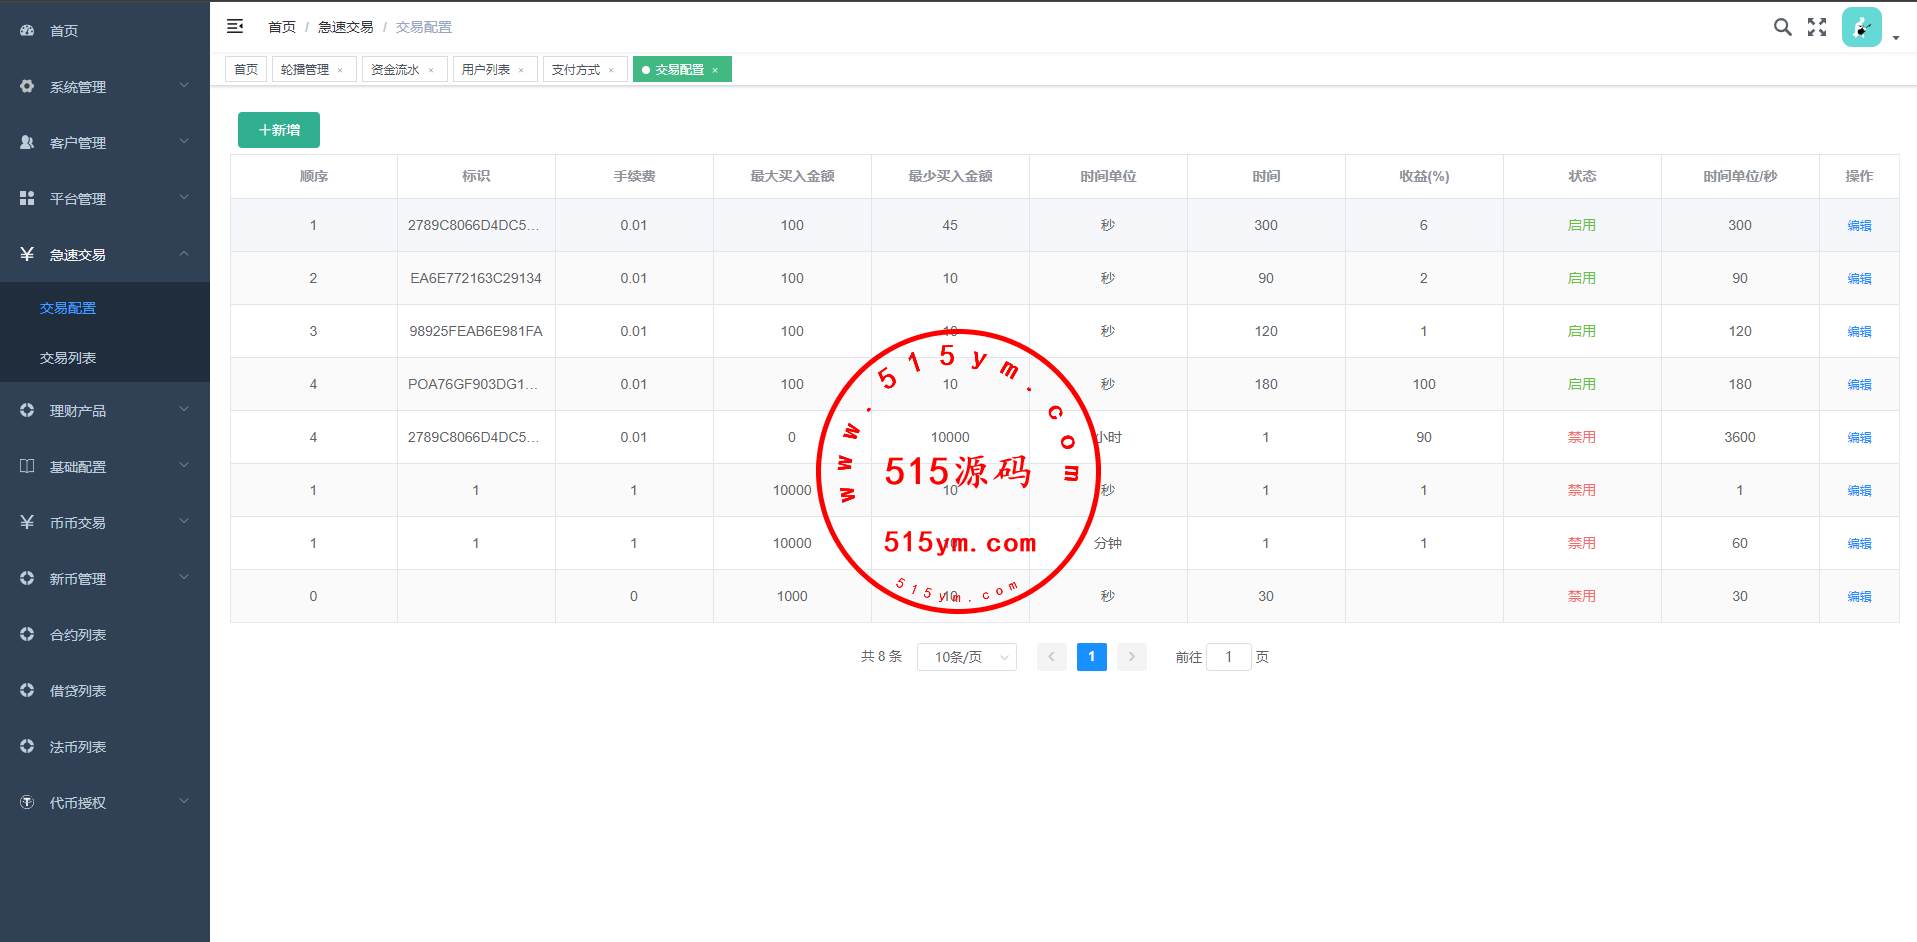The height and width of the screenshot is (942, 1917).
Task: Close the 轮播管理 tab with x icon
Action: pos(340,70)
